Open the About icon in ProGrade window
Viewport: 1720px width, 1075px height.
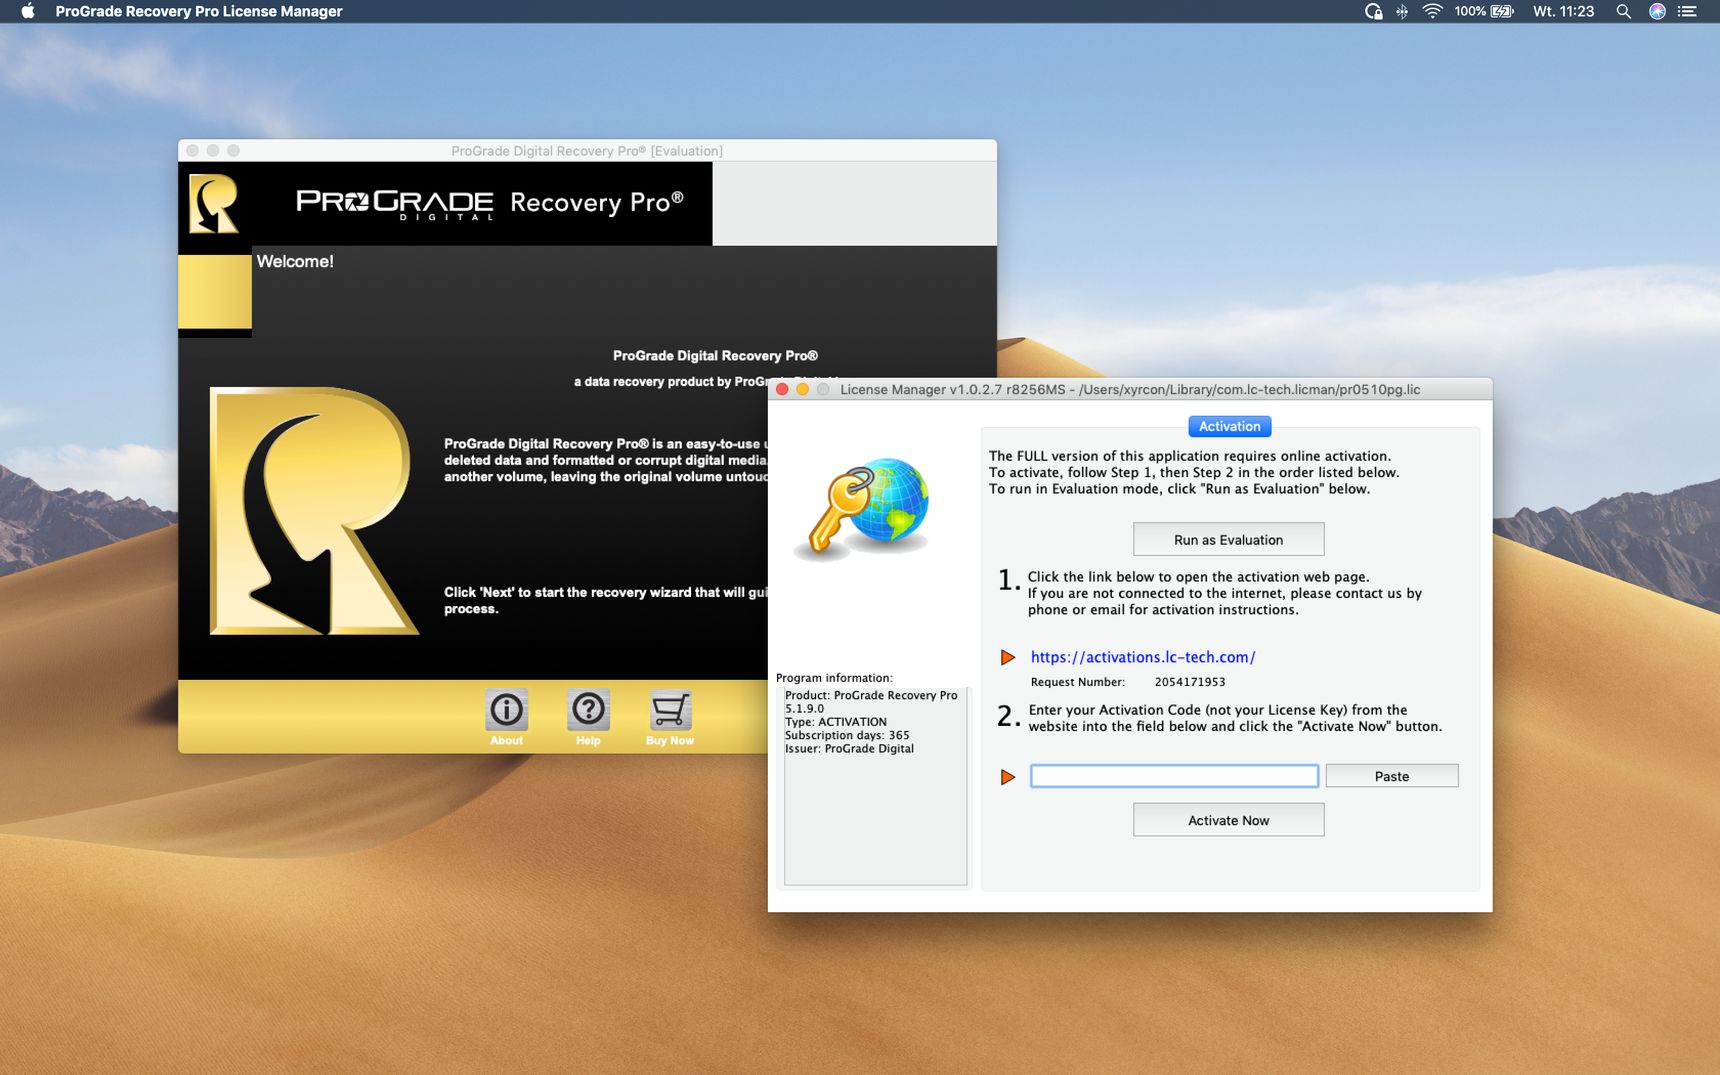[x=507, y=711]
